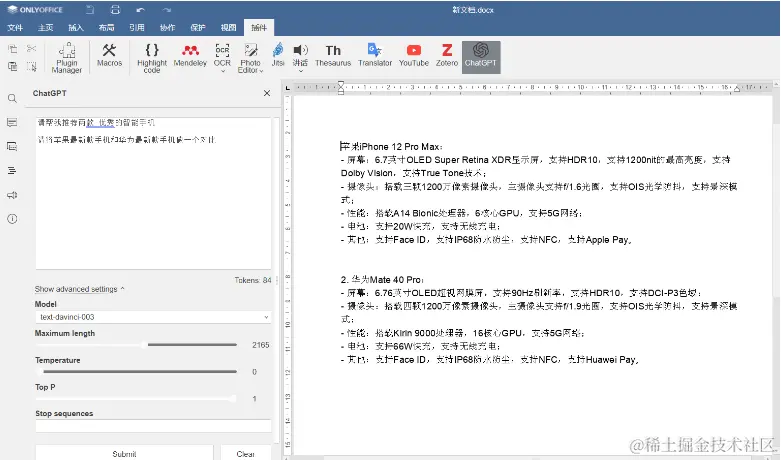Image resolution: width=781 pixels, height=460 pixels.
Task: Click the Tokens: 84 counter text
Action: pyautogui.click(x=253, y=280)
